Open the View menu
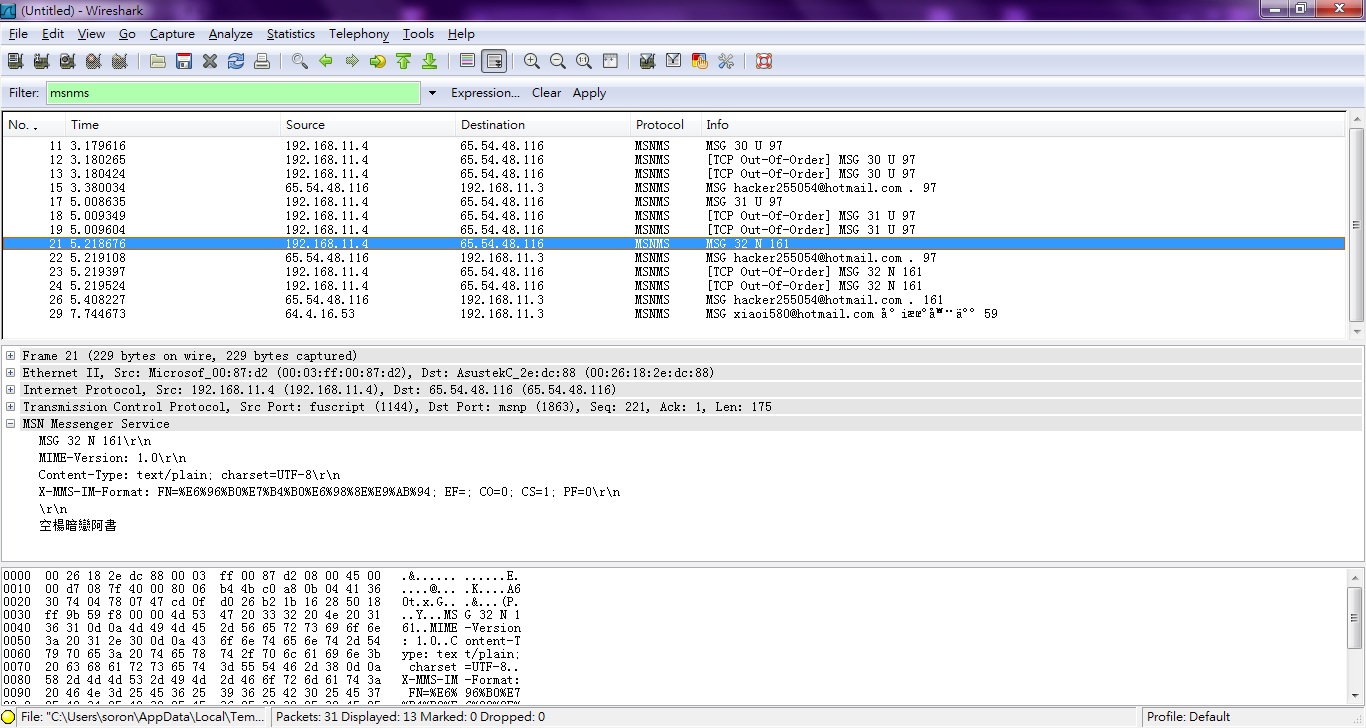 click(x=91, y=34)
